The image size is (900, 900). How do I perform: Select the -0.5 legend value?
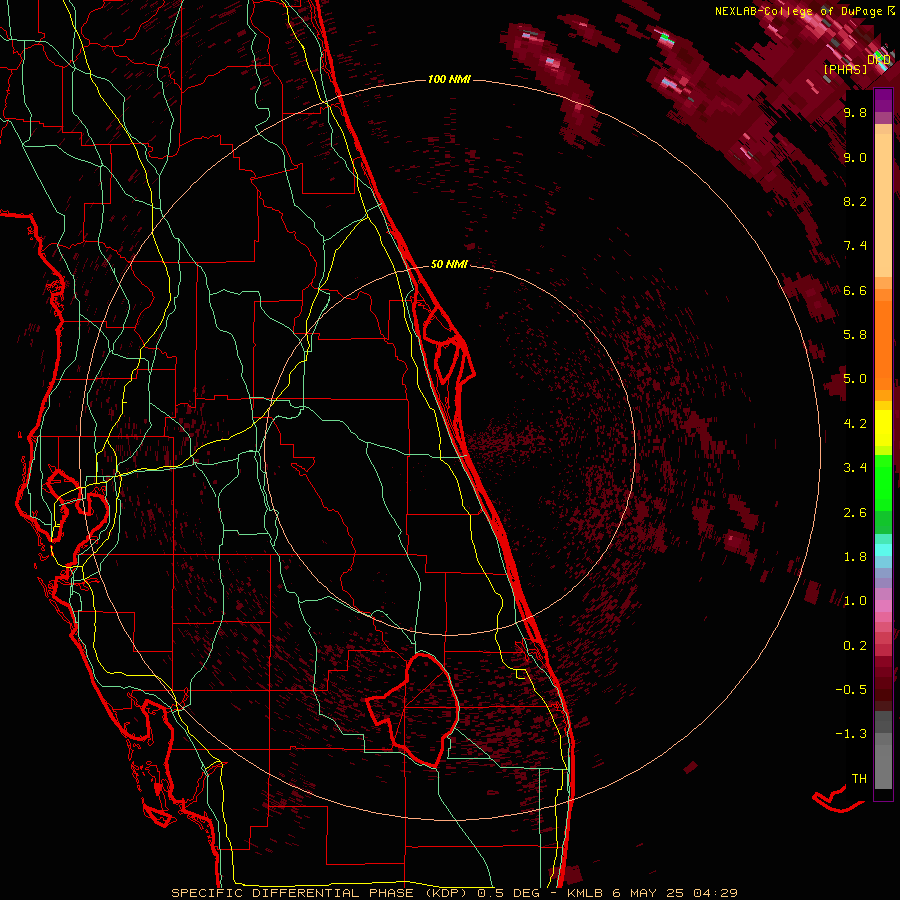point(851,690)
